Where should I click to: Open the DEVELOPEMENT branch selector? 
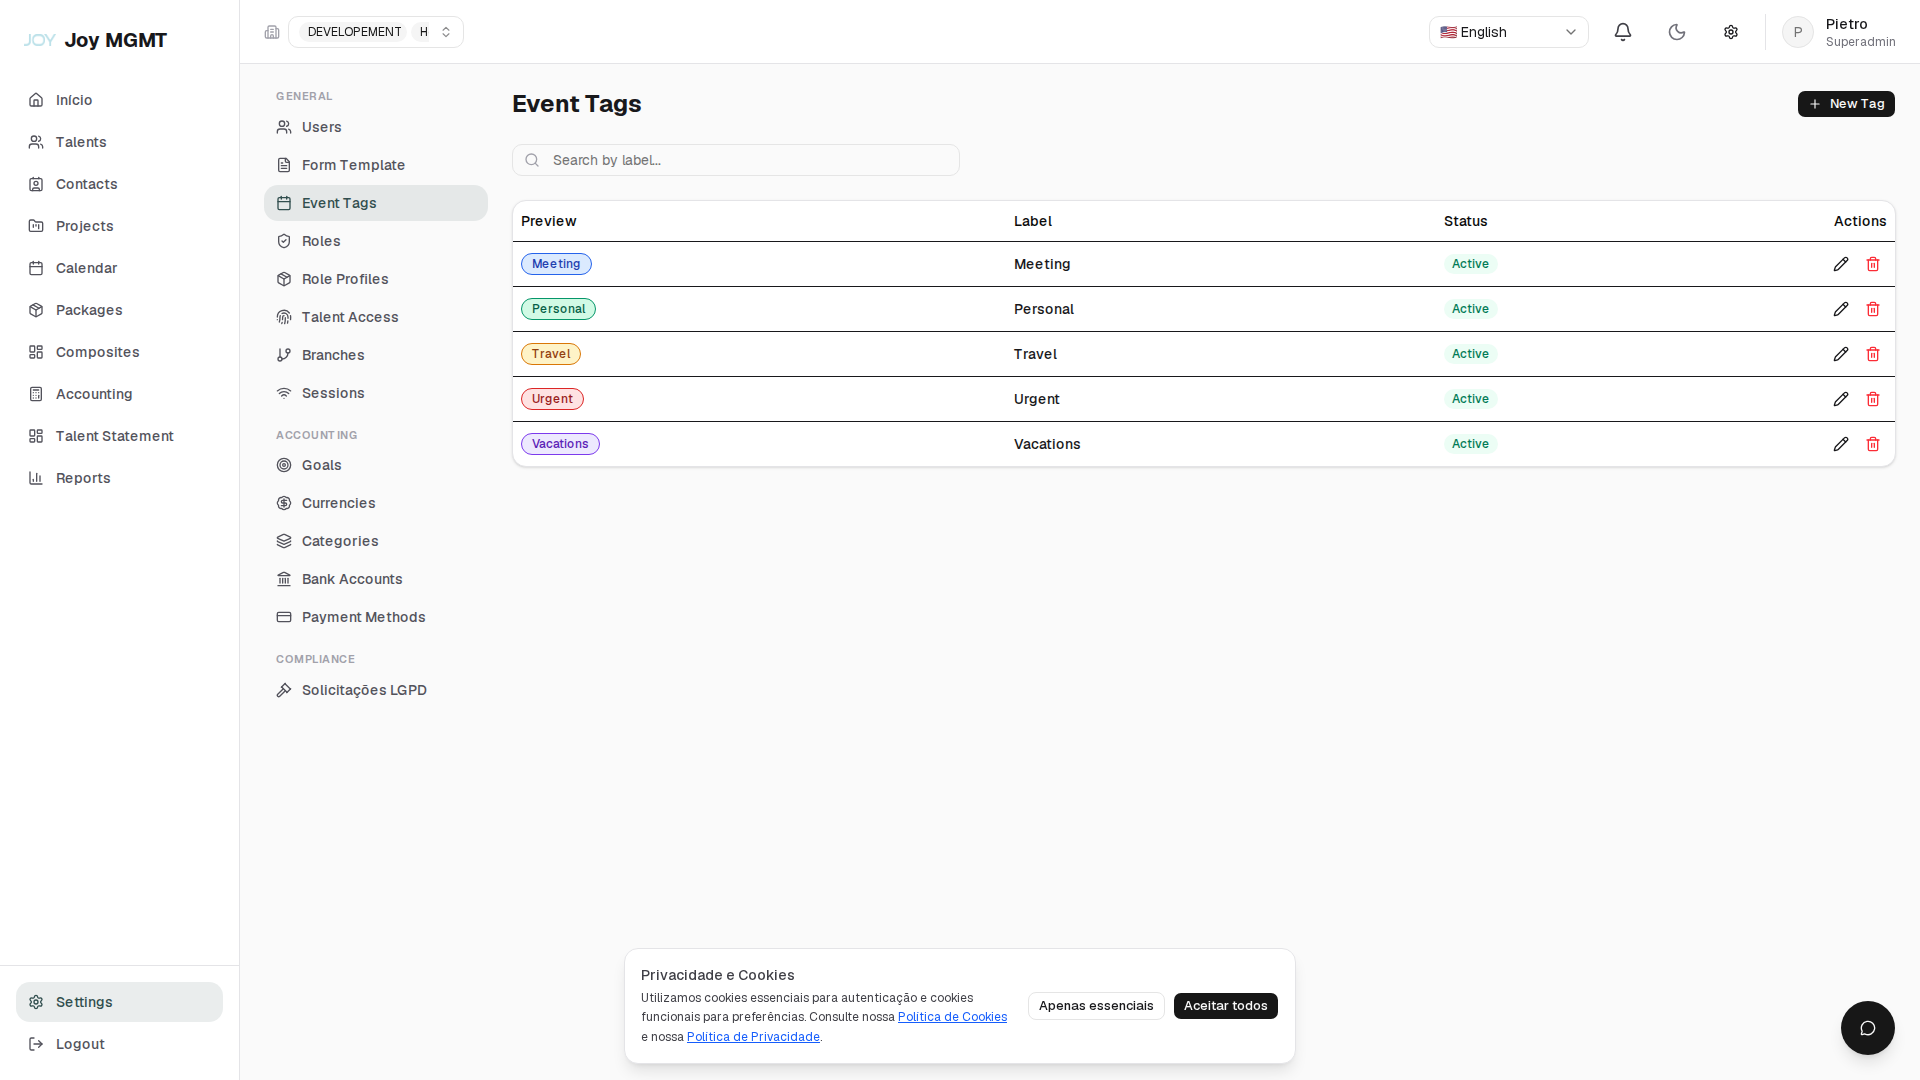pyautogui.click(x=376, y=32)
